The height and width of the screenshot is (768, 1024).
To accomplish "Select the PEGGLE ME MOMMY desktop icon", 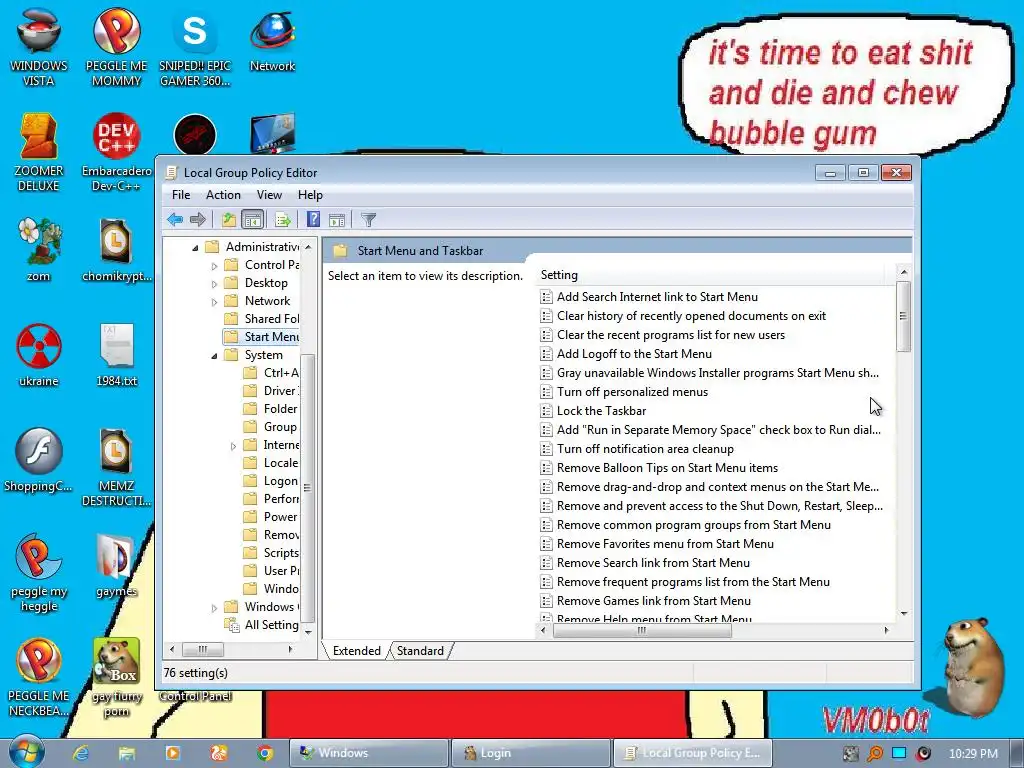I will tap(116, 47).
